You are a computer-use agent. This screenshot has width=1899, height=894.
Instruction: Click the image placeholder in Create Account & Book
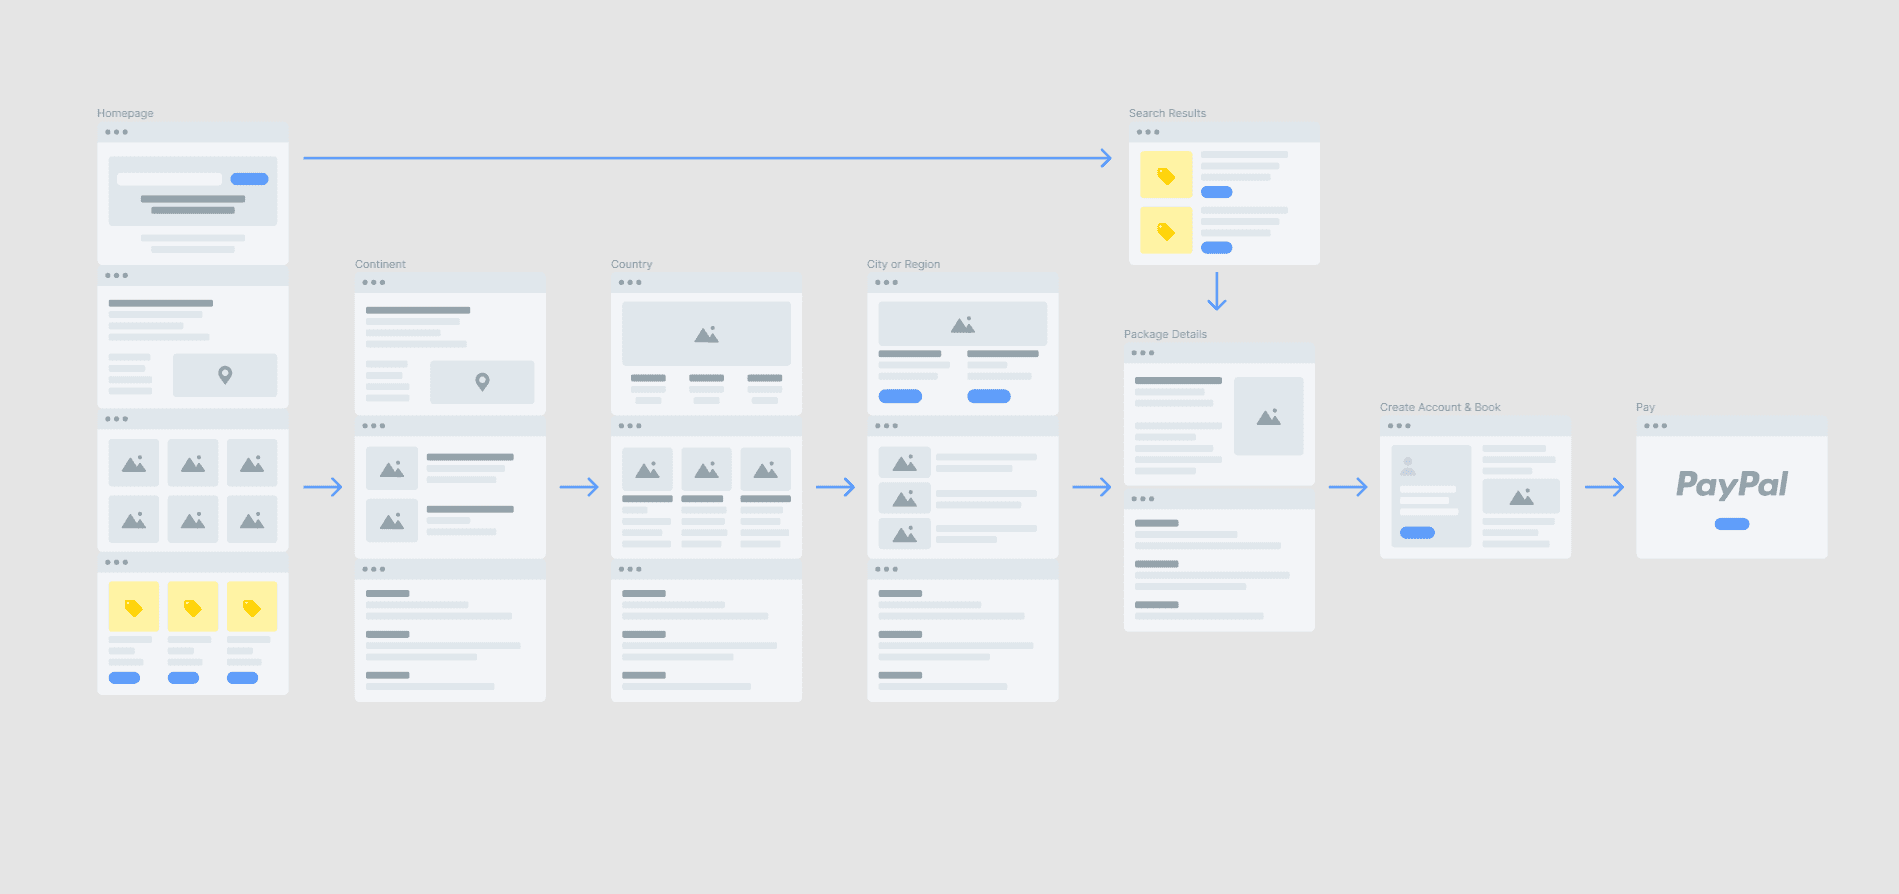1521,496
